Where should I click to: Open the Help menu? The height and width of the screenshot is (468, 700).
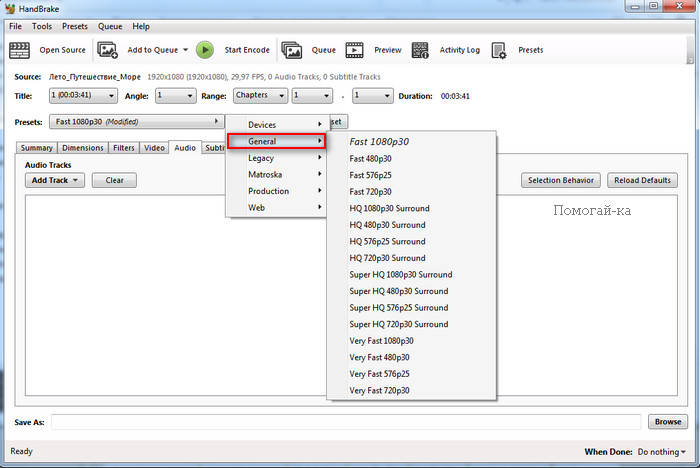click(x=141, y=26)
